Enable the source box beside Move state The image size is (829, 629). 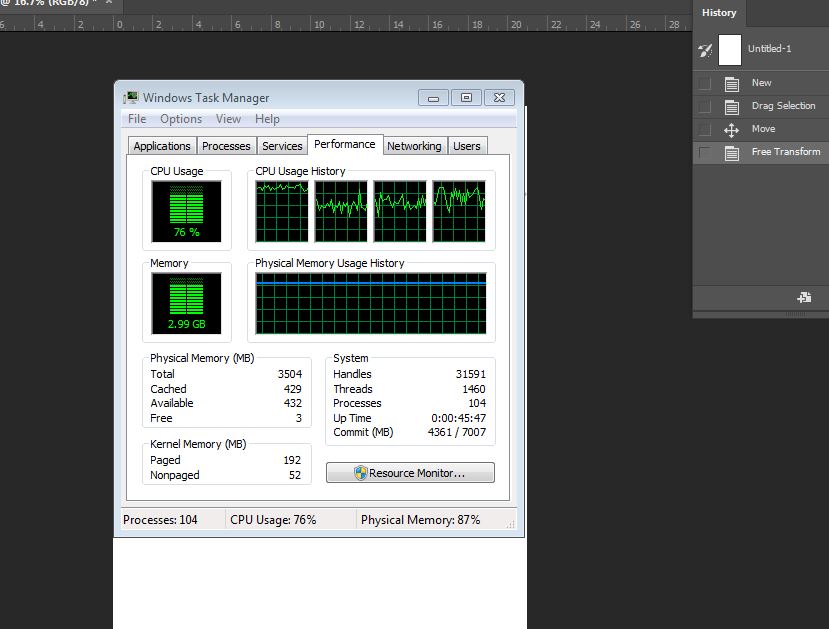pyautogui.click(x=705, y=130)
